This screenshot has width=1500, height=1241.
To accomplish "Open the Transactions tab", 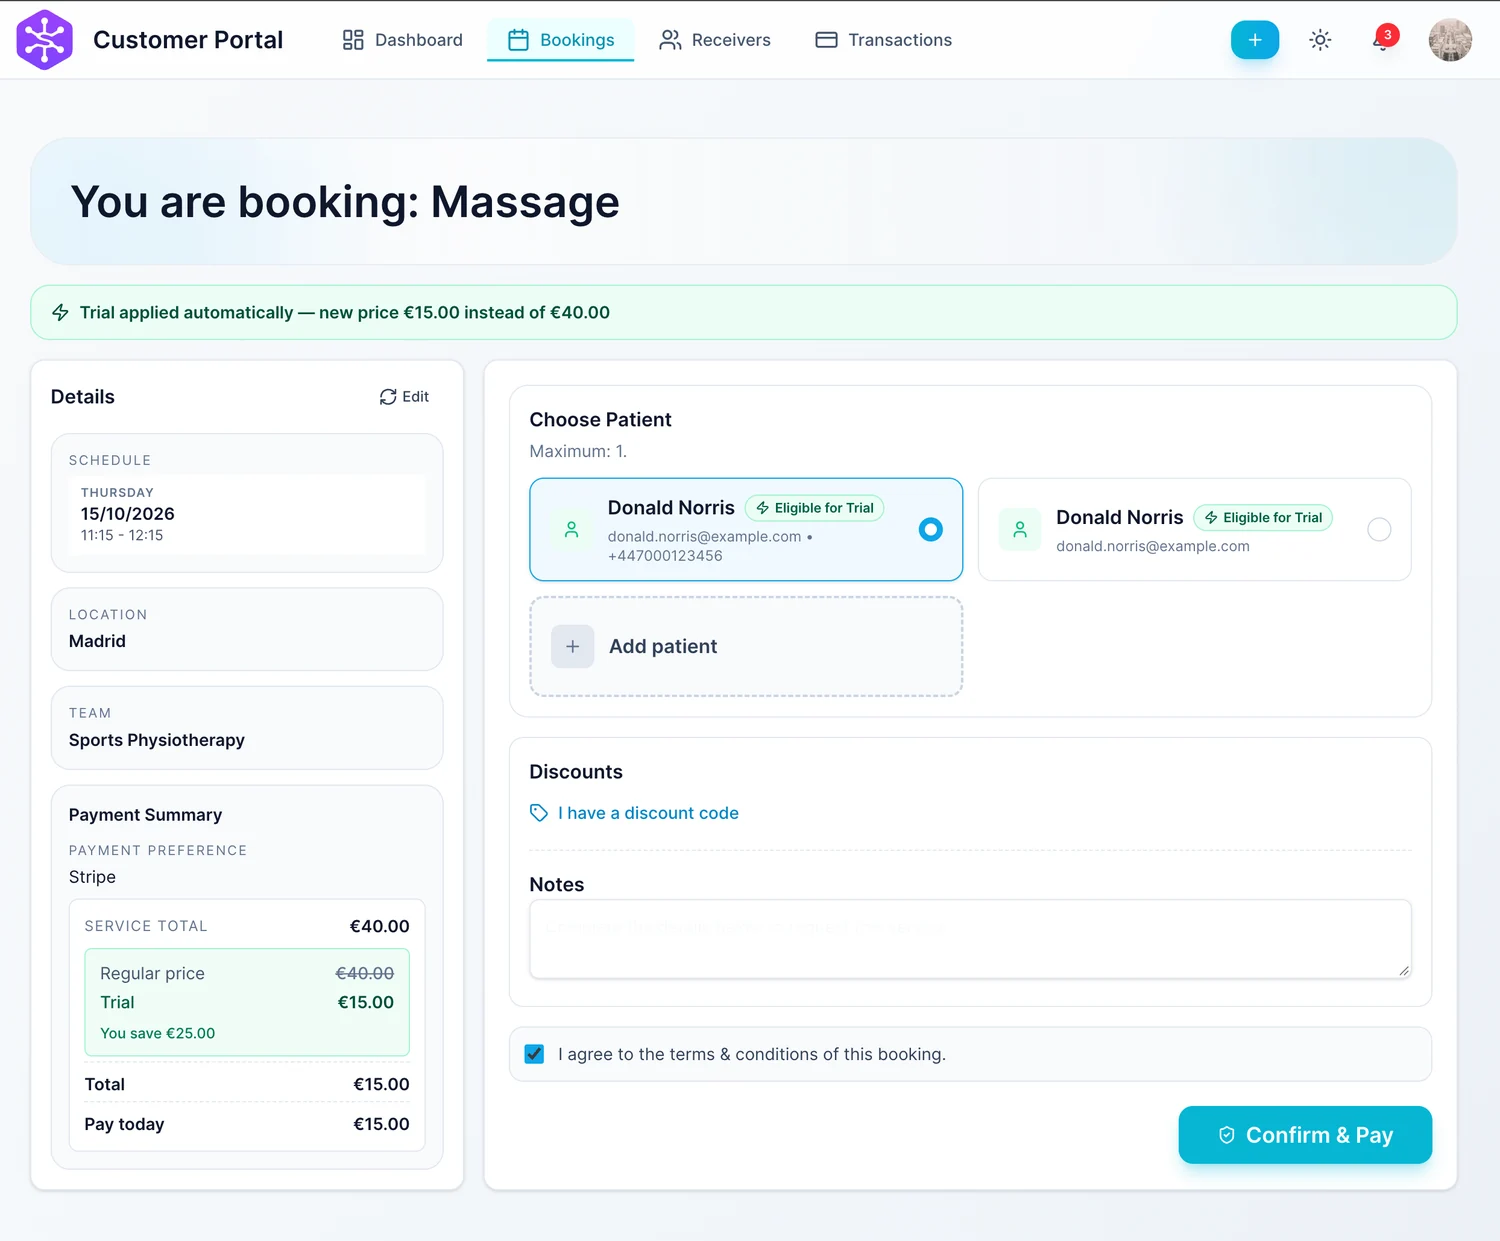I will (x=884, y=40).
